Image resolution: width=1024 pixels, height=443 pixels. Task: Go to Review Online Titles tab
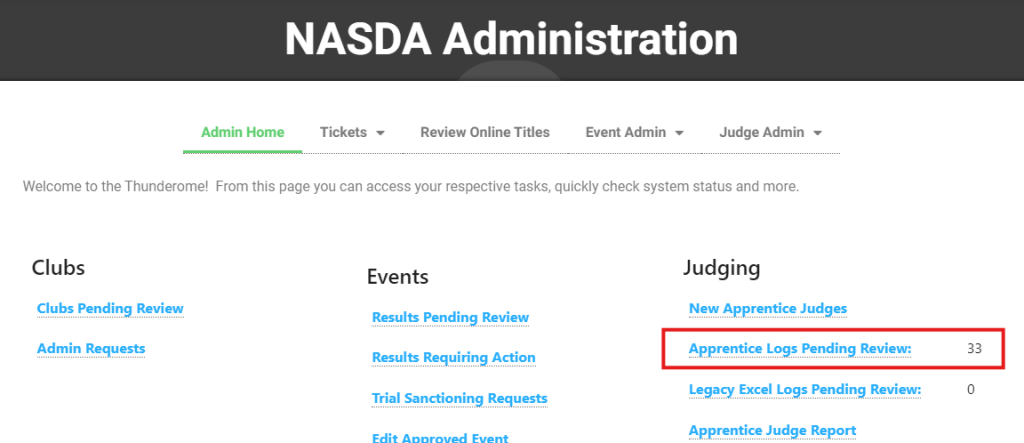coord(485,132)
